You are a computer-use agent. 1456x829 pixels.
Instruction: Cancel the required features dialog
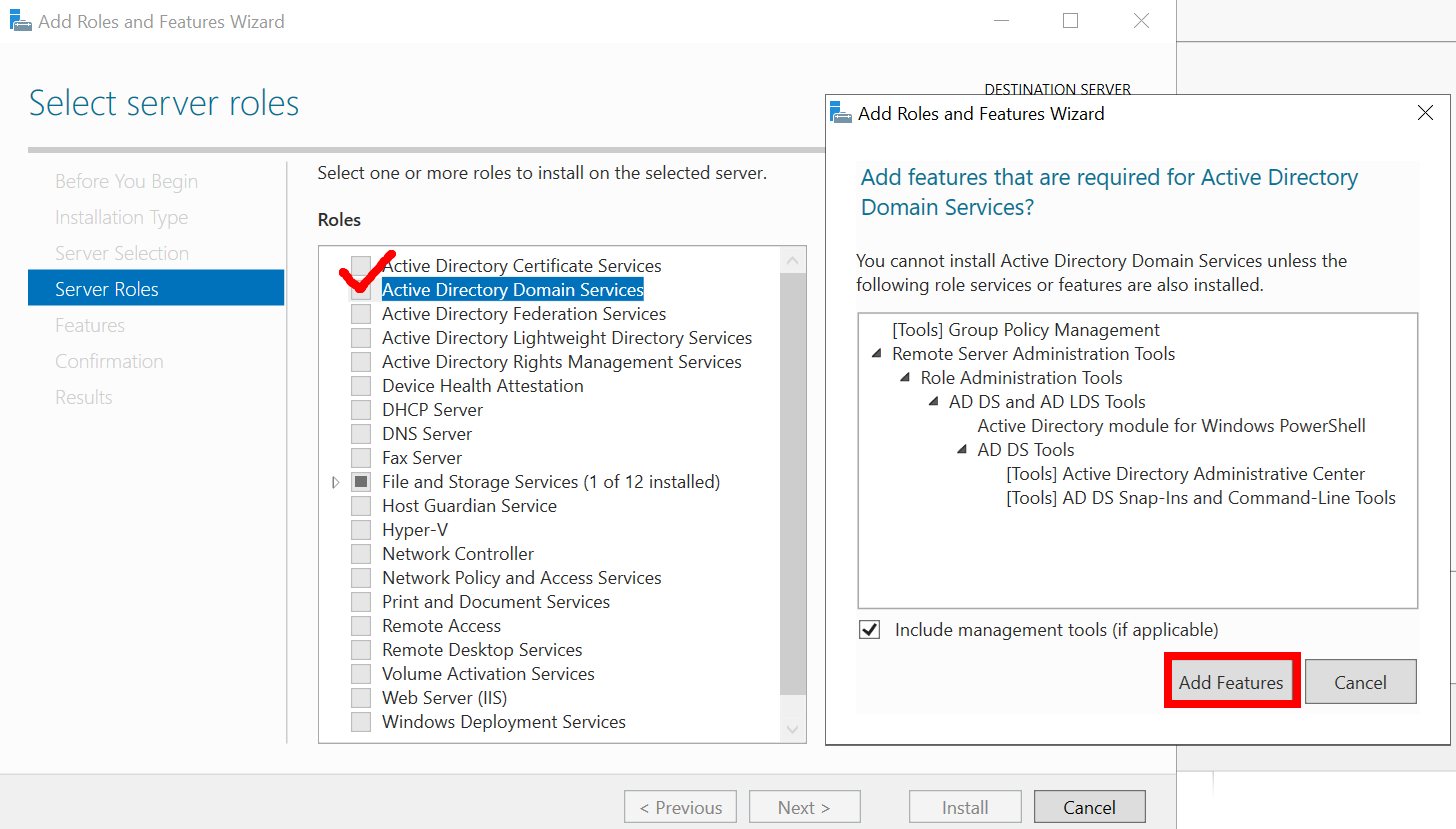pyautogui.click(x=1360, y=682)
